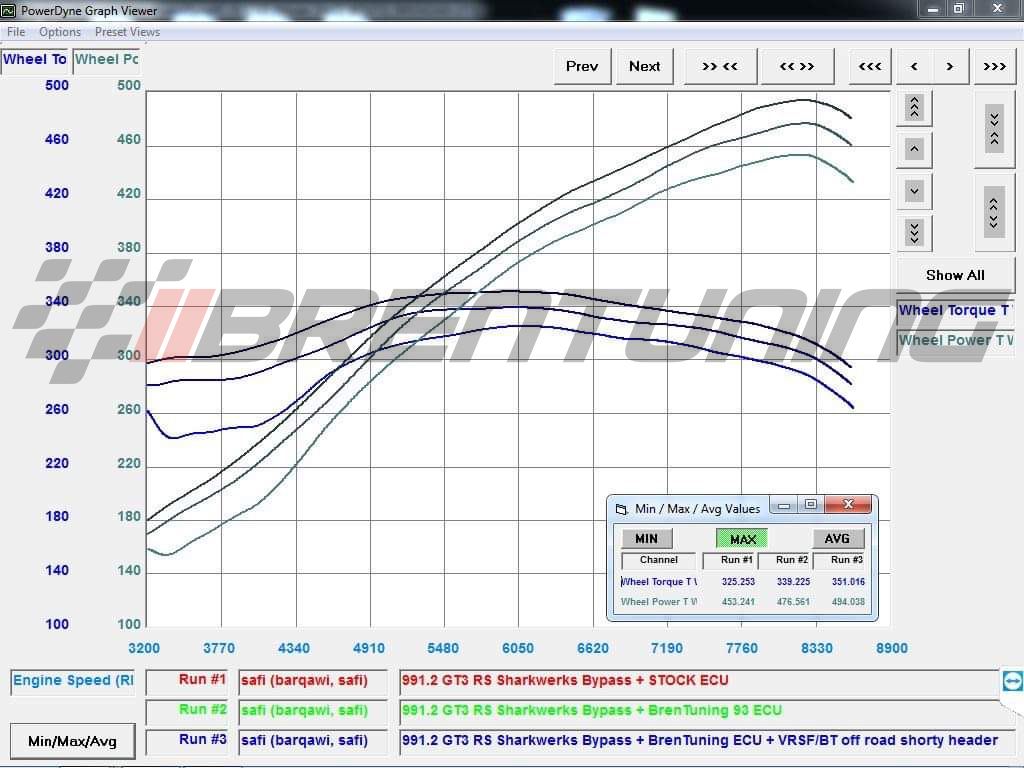Minimize the Min / Max / Avg Values dialog
Screen dimensions: 1024x768
(x=784, y=505)
